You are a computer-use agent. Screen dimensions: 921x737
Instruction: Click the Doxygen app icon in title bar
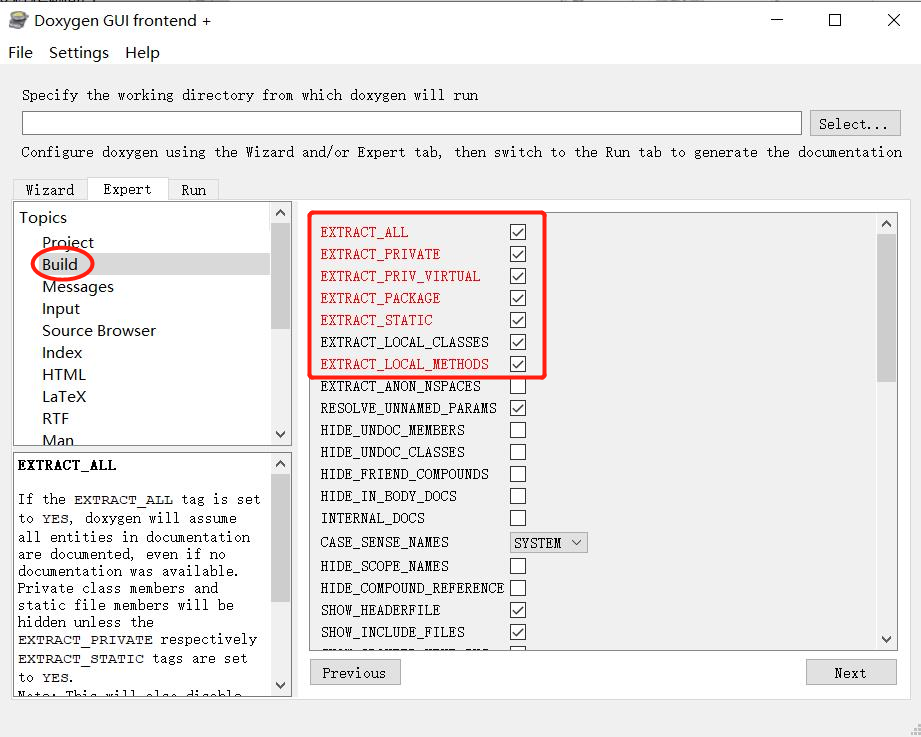click(x=18, y=21)
